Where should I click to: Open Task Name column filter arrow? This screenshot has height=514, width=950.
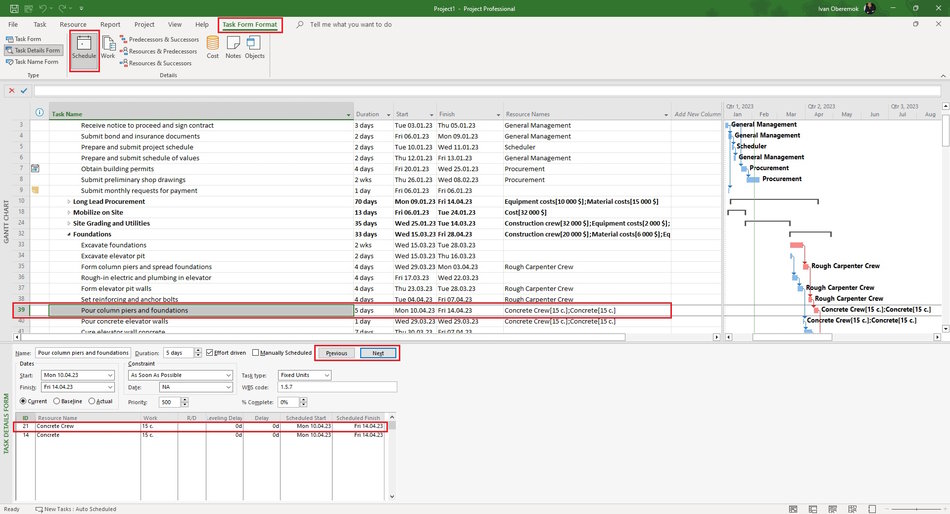pos(348,115)
